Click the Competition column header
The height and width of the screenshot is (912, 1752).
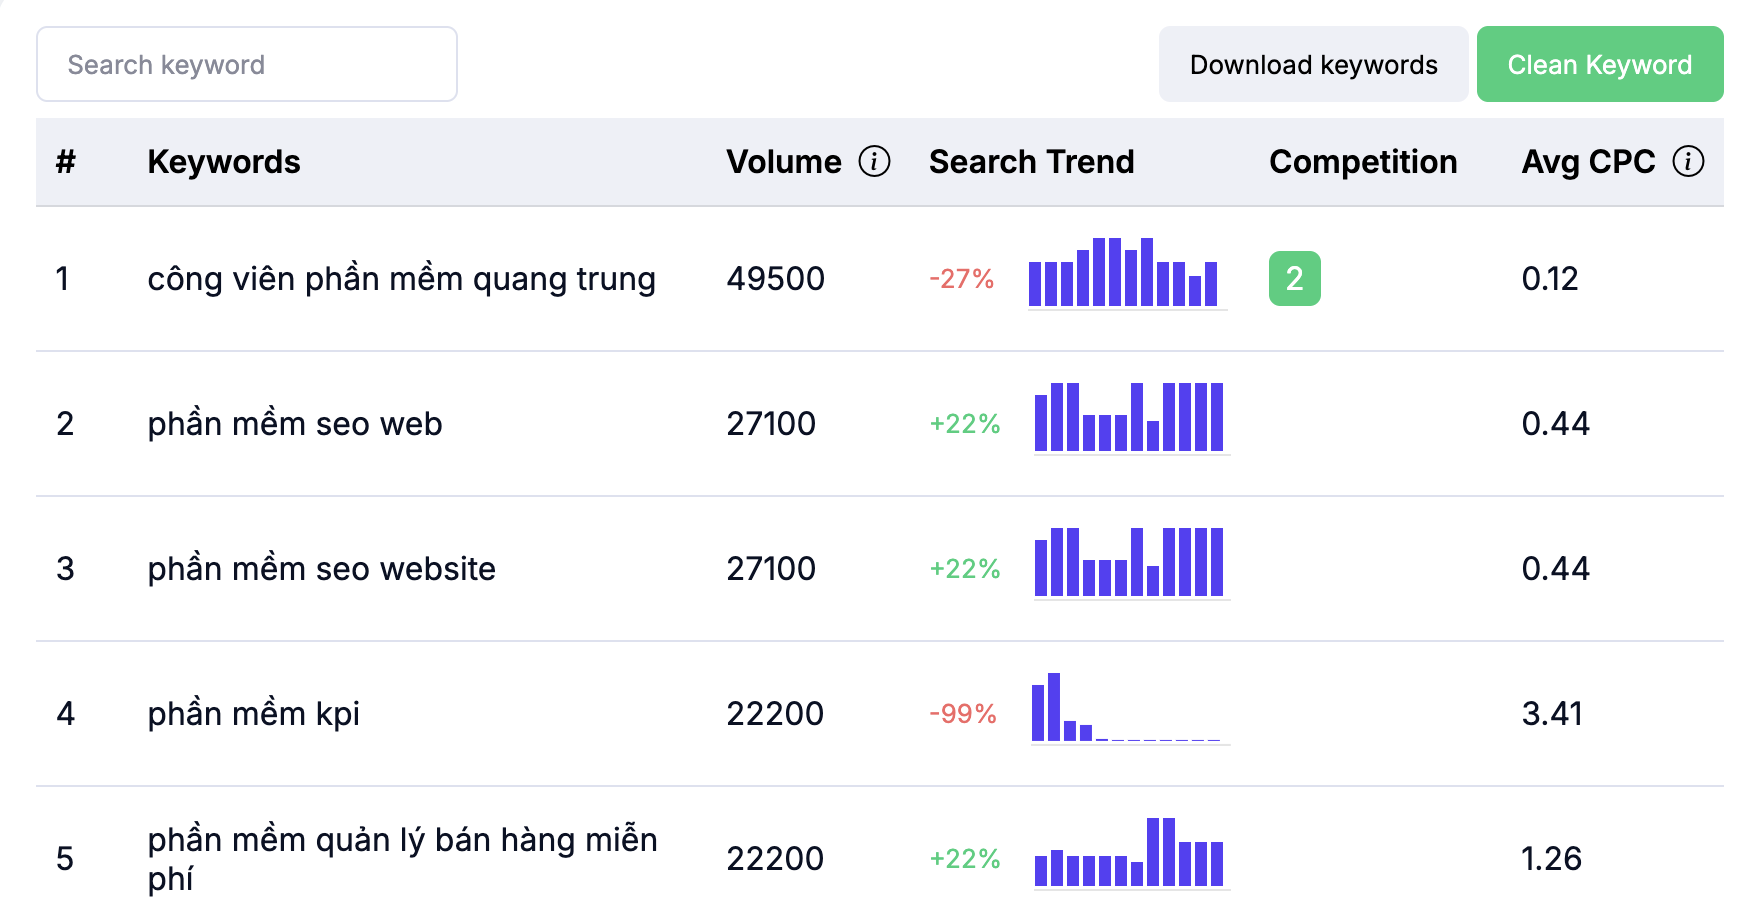[1363, 162]
